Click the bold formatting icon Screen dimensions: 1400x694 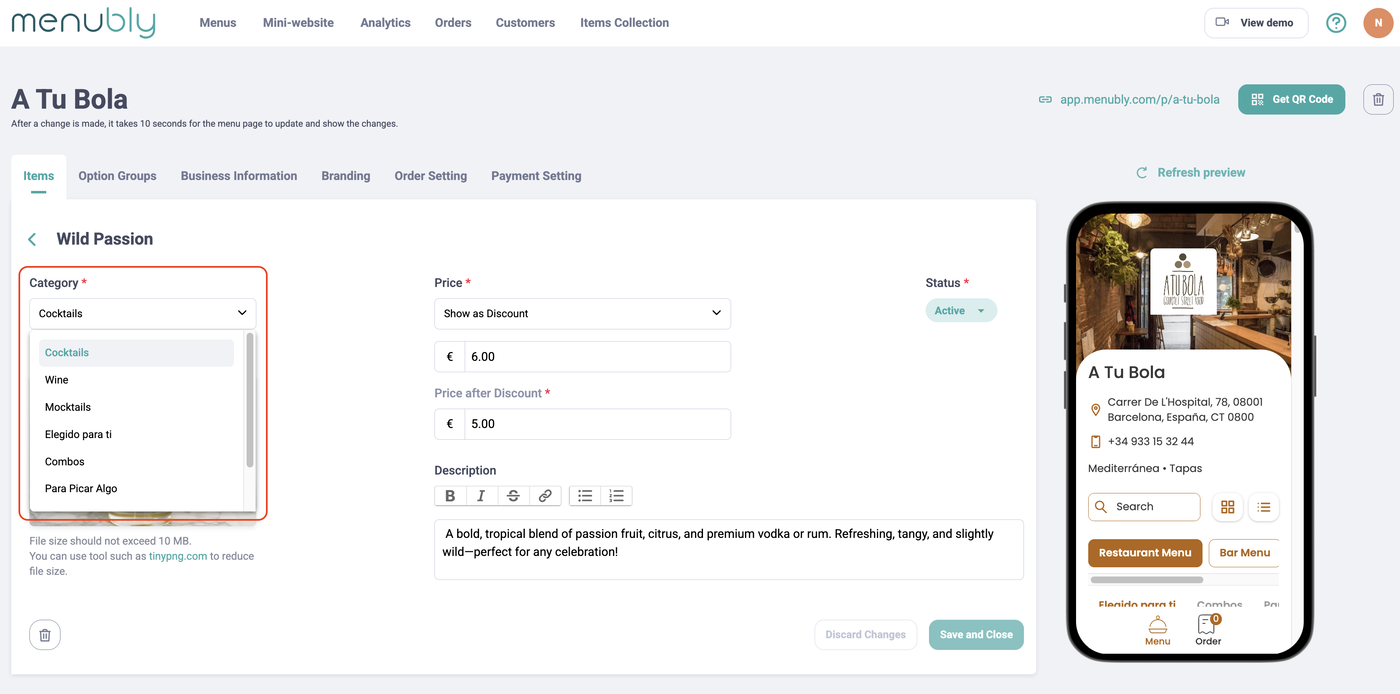pyautogui.click(x=450, y=496)
